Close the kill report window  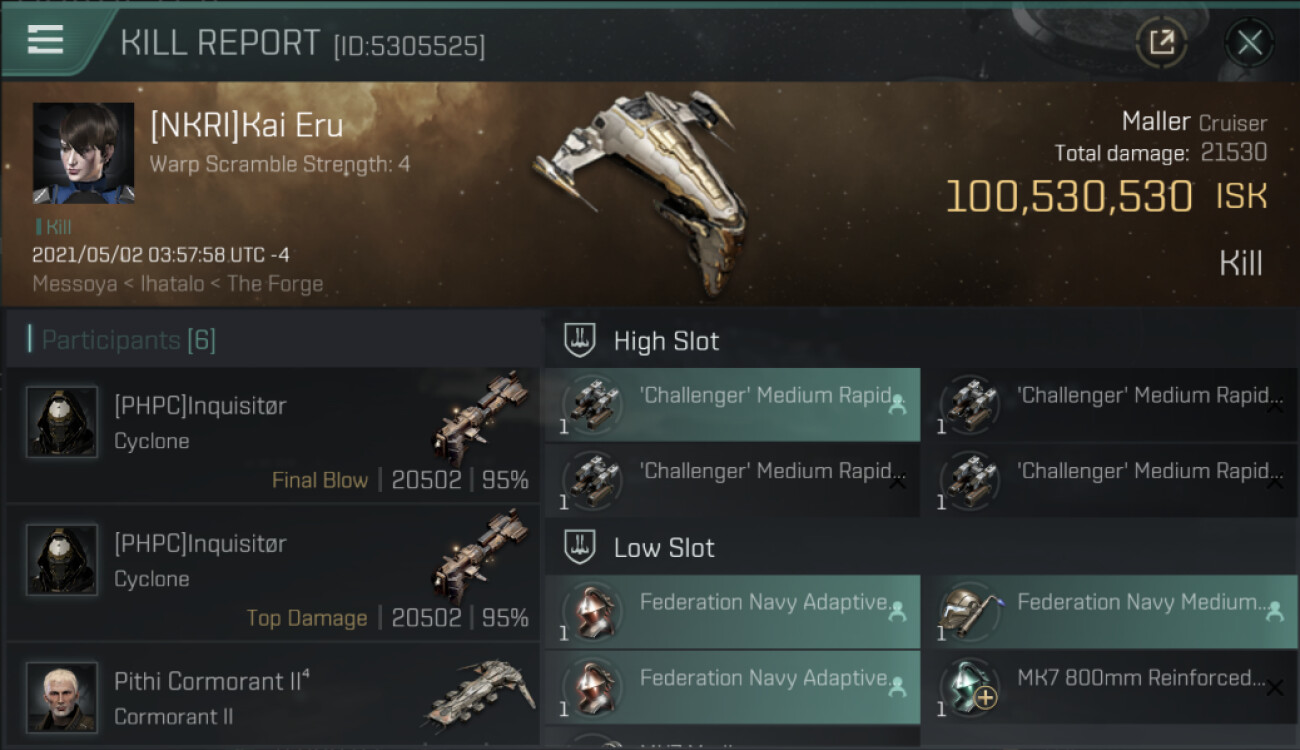pos(1249,42)
